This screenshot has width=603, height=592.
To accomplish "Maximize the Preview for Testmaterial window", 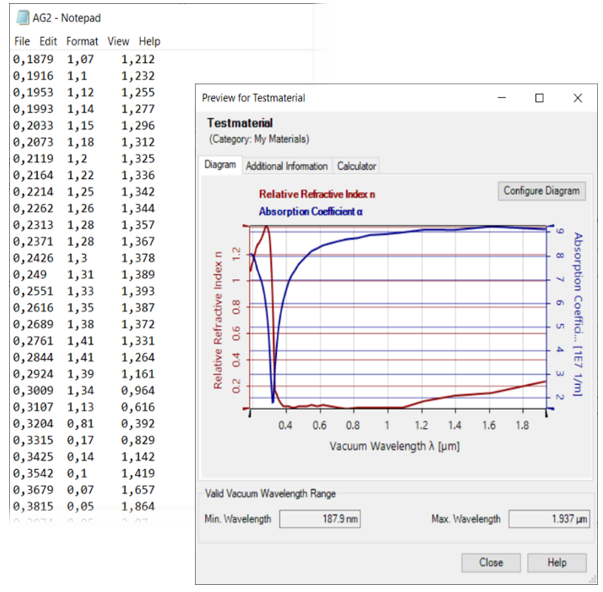I will [539, 98].
